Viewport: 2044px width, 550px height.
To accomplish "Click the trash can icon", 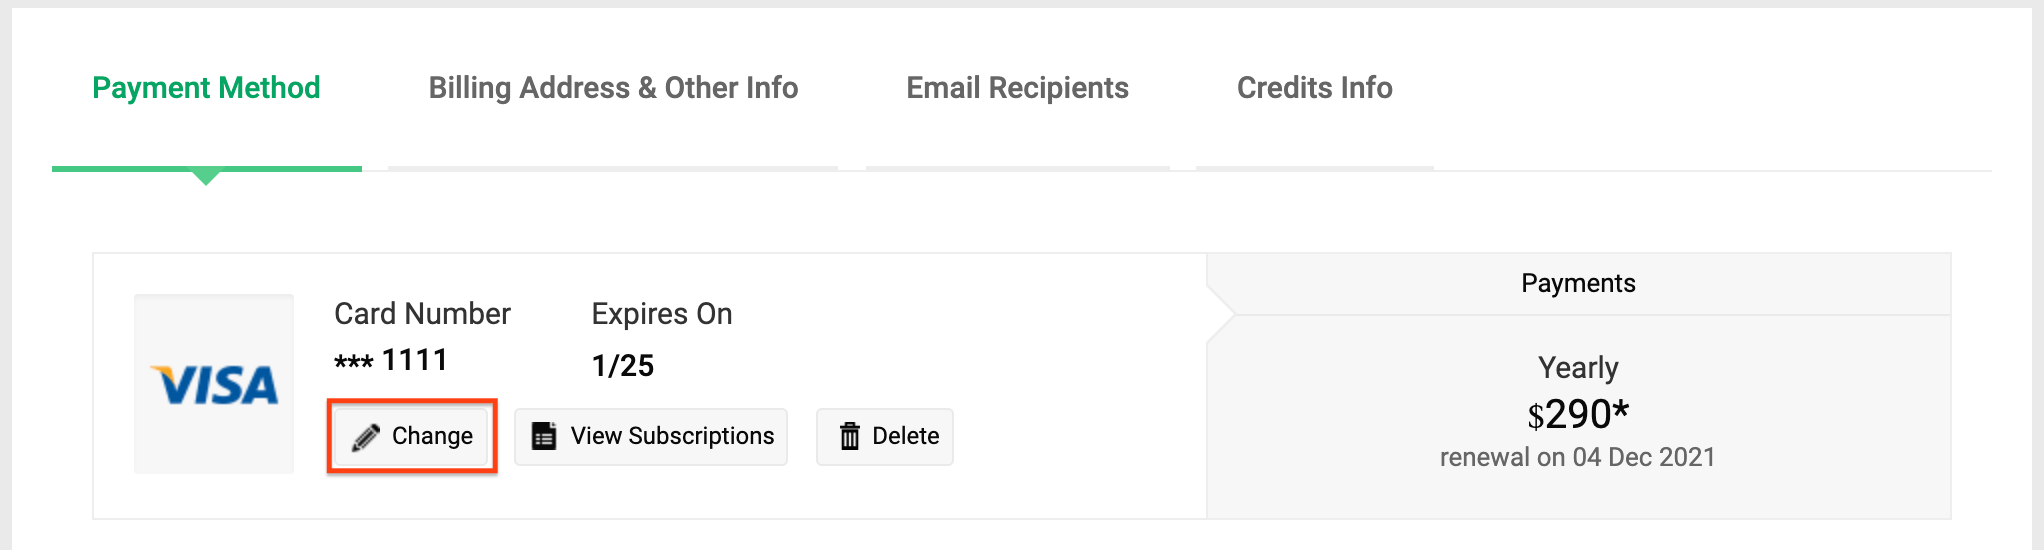I will 850,436.
